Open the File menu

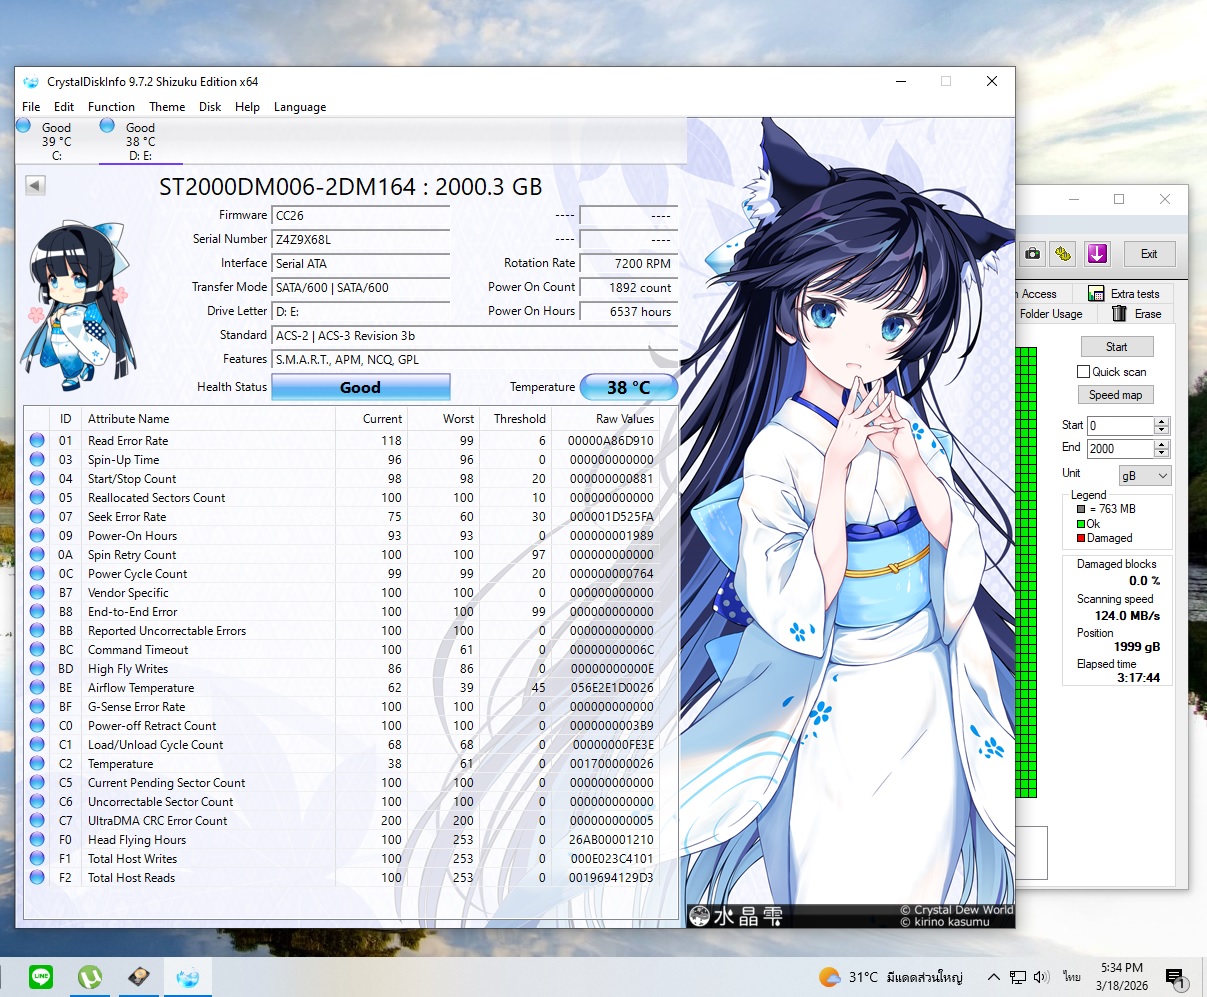click(x=31, y=107)
